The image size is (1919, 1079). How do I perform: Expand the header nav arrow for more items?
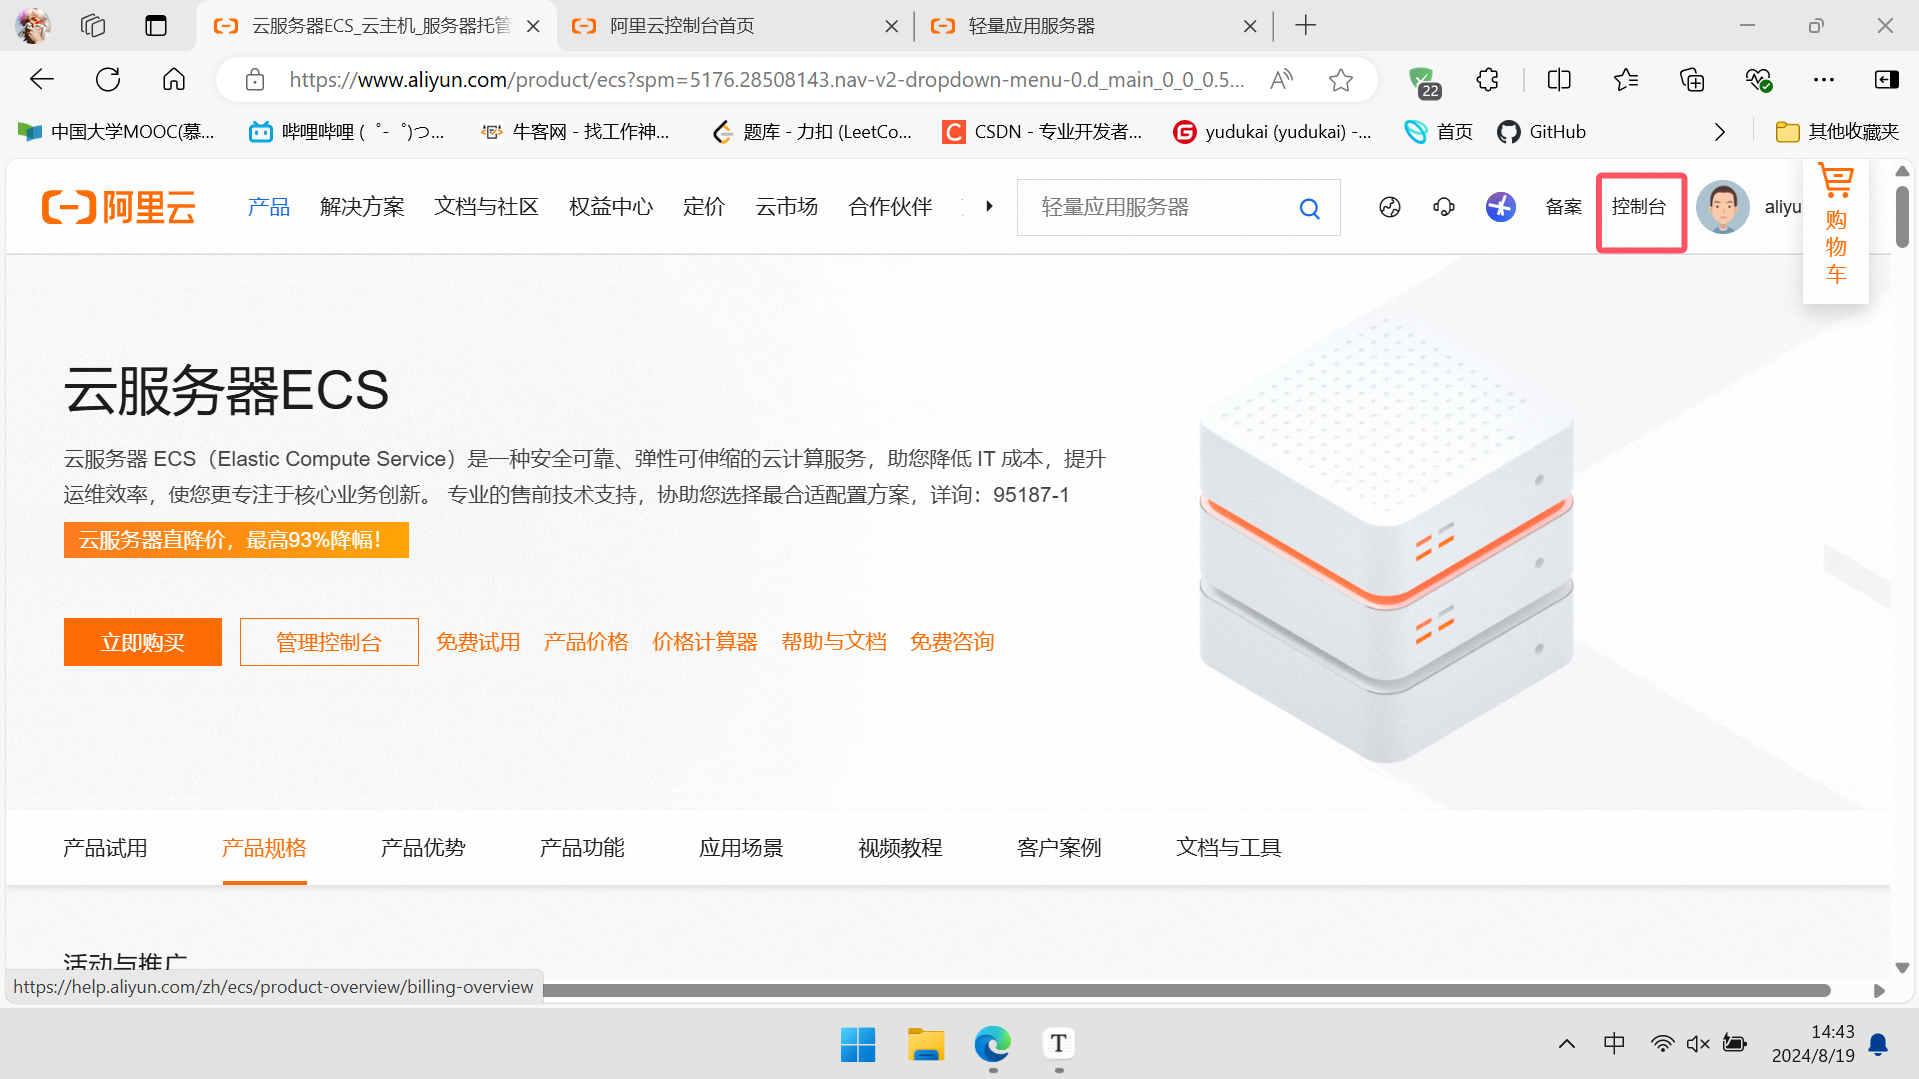tap(989, 207)
